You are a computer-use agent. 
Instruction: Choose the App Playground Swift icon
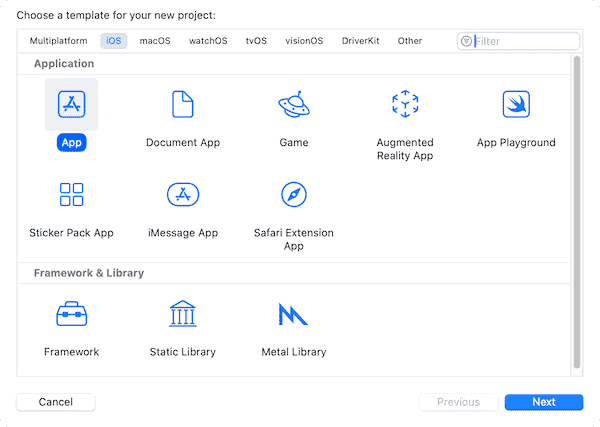pyautogui.click(x=516, y=104)
